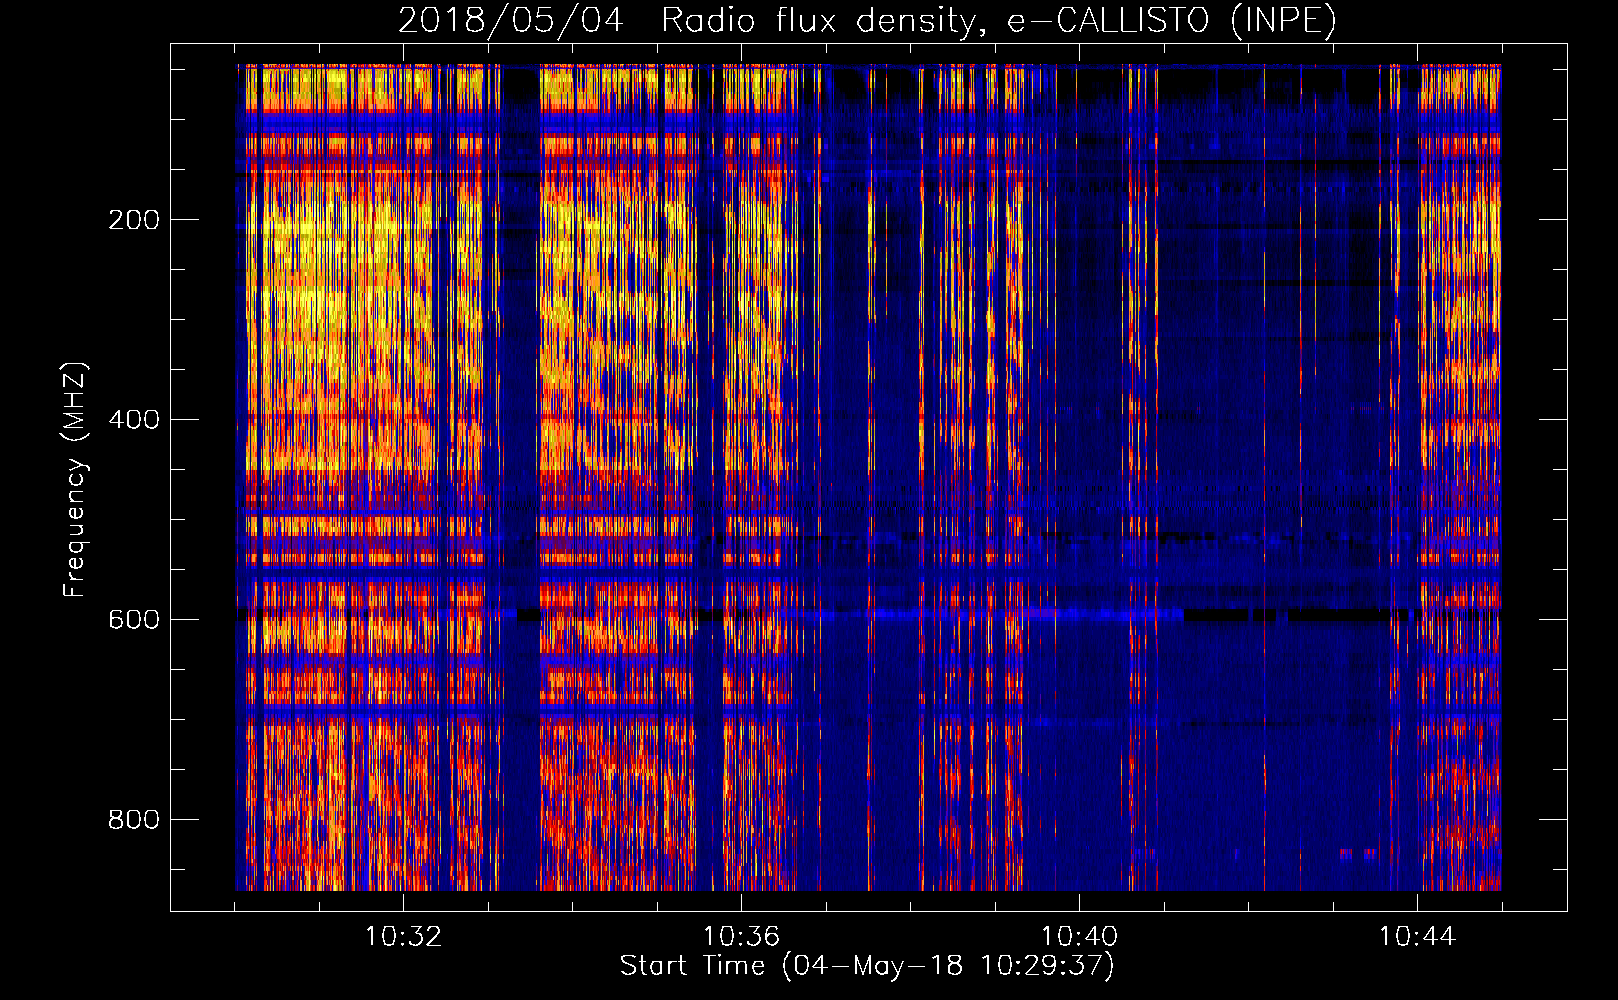Click the plot title showing 2018/05/04 radio flux density
1618x1000 pixels.
[867, 21]
